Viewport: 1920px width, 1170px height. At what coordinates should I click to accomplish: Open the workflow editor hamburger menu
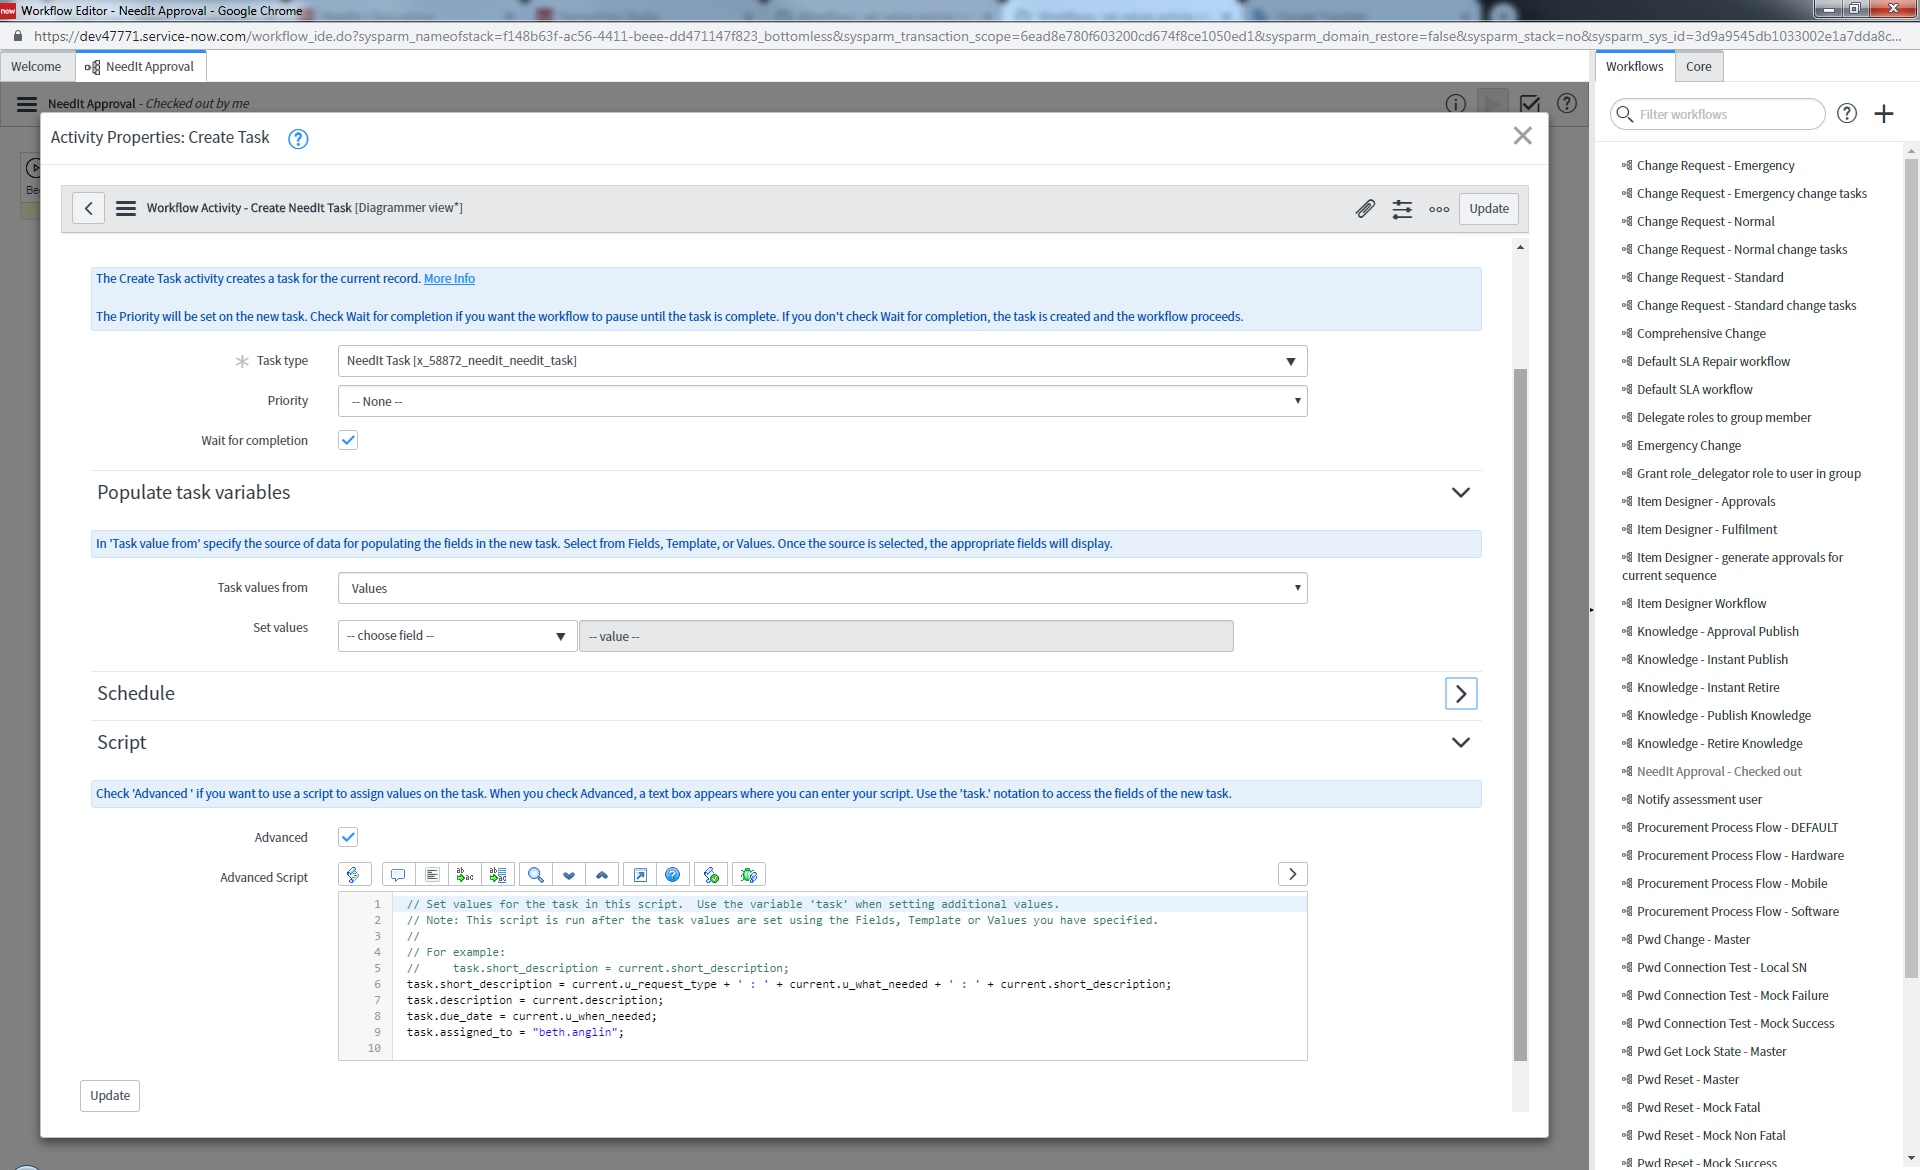click(27, 104)
